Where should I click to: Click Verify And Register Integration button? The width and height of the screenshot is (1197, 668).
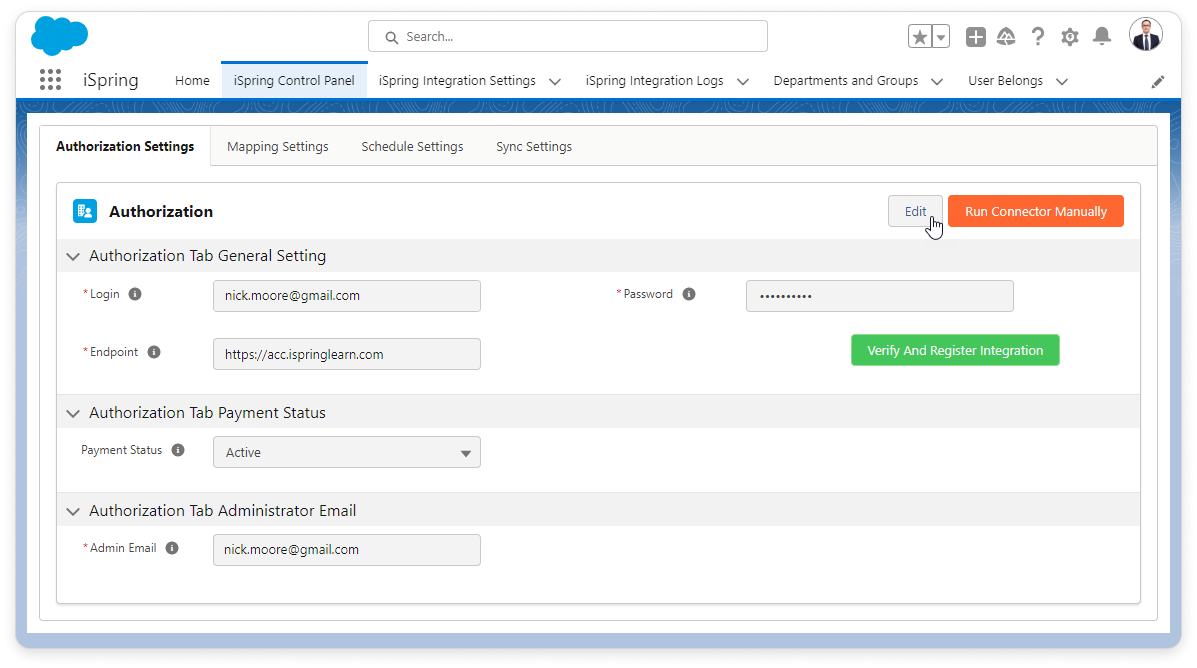954,350
